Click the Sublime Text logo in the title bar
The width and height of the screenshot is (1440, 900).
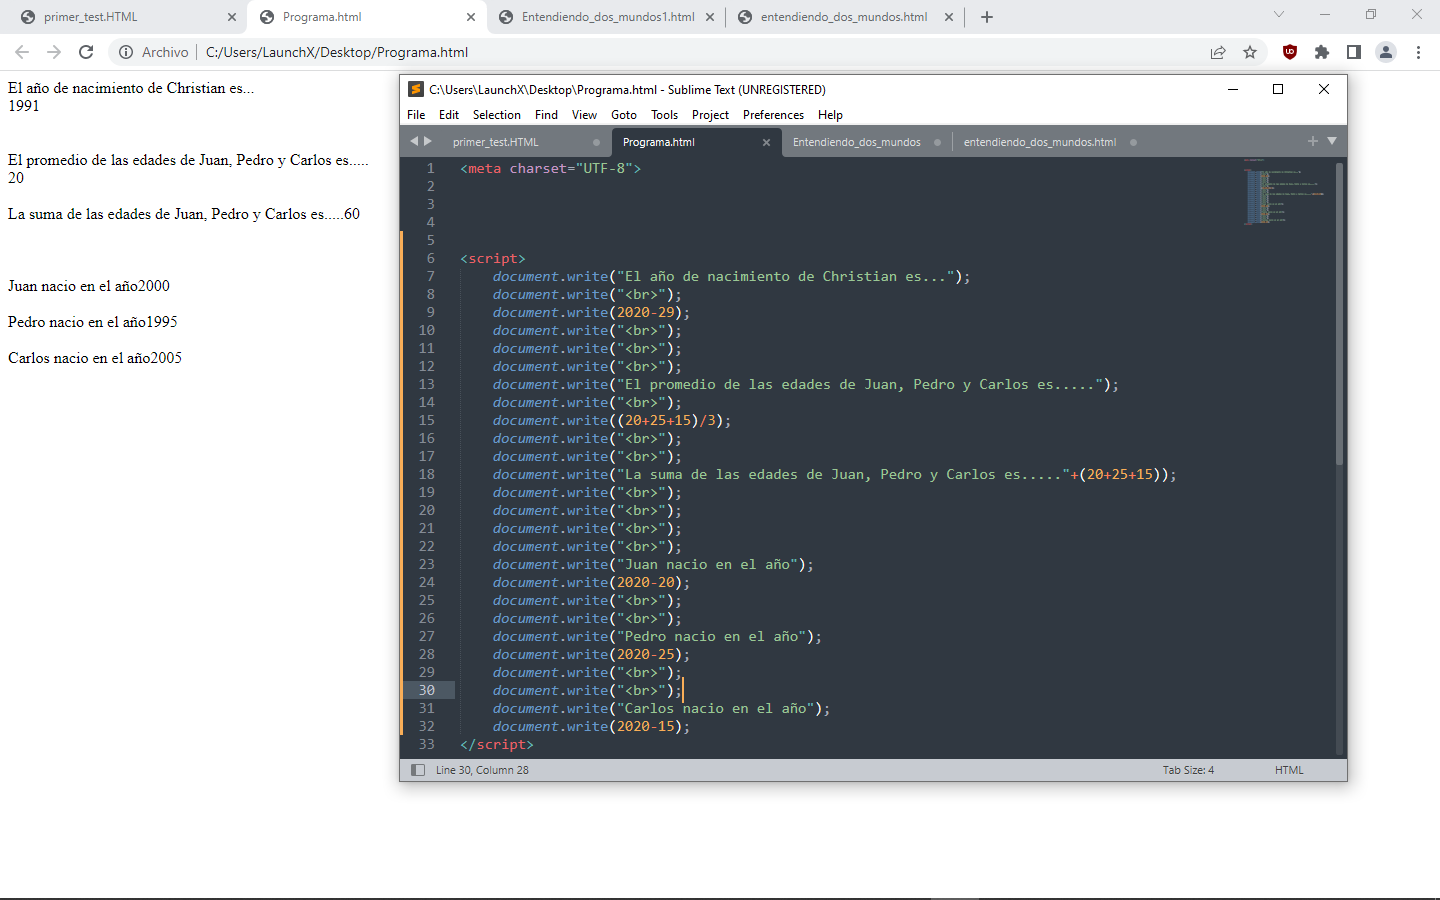[416, 89]
